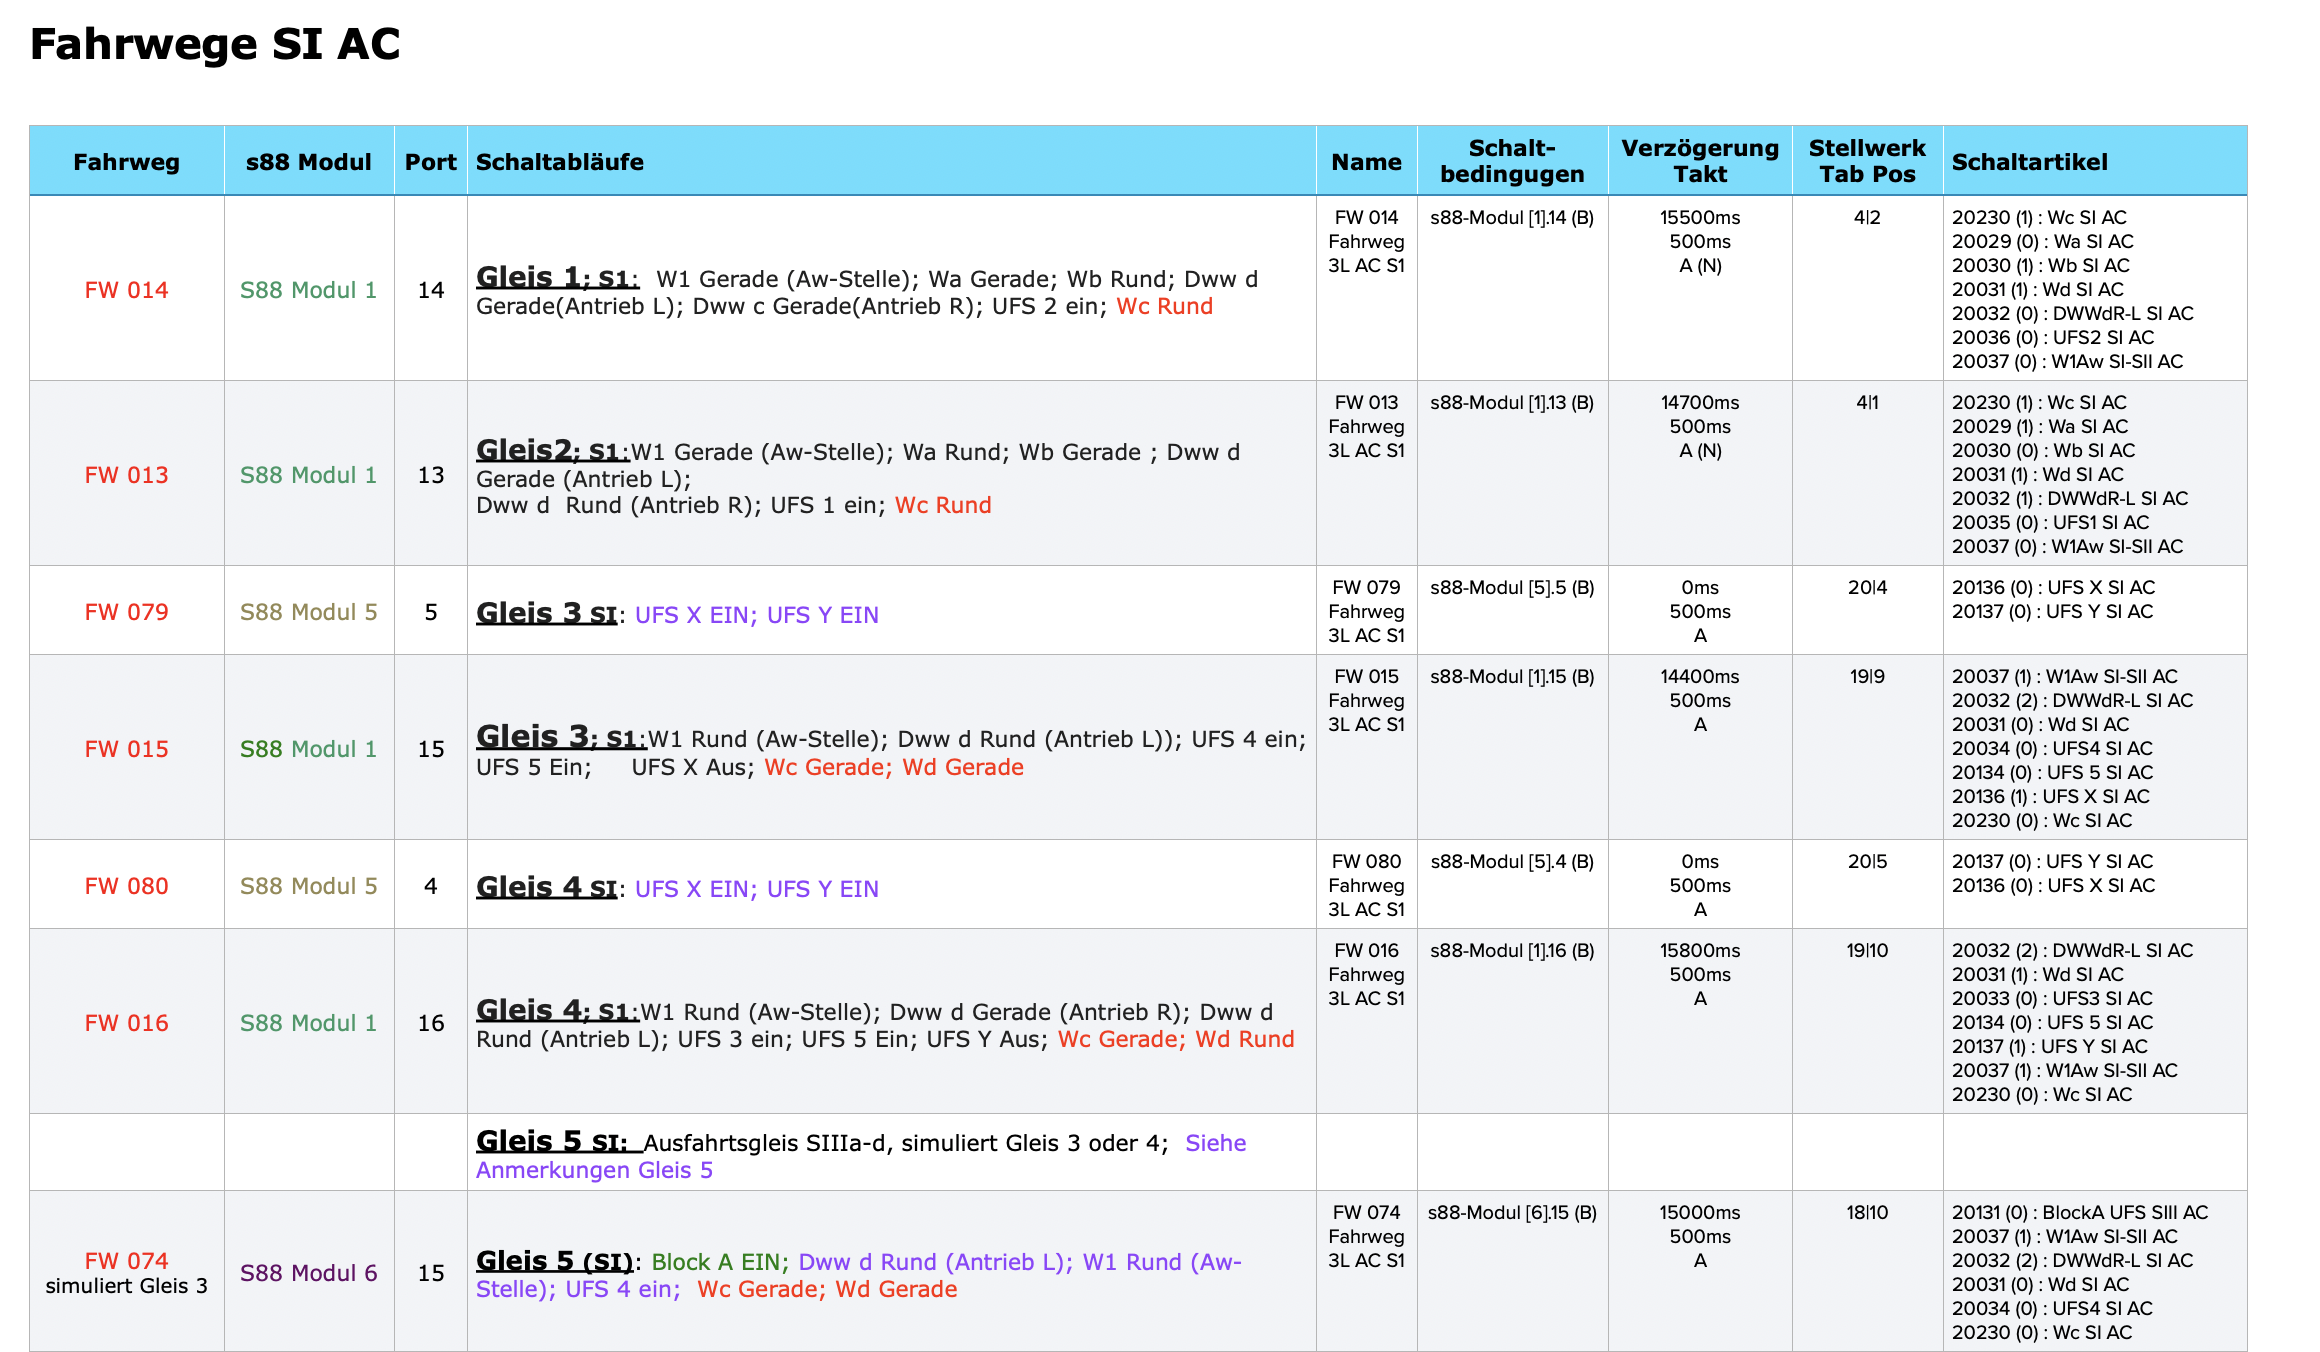The height and width of the screenshot is (1352, 2320).
Task: Select FW 079 in the Fahrweg column
Action: [126, 612]
